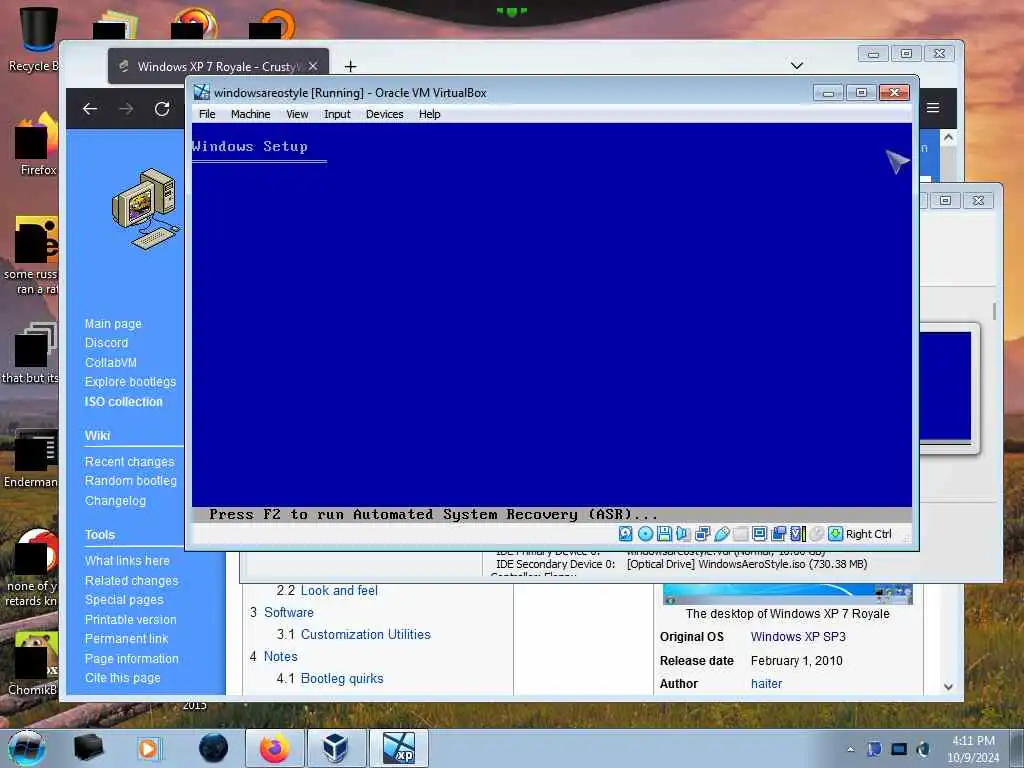Open the Windows Start orb

click(27, 748)
